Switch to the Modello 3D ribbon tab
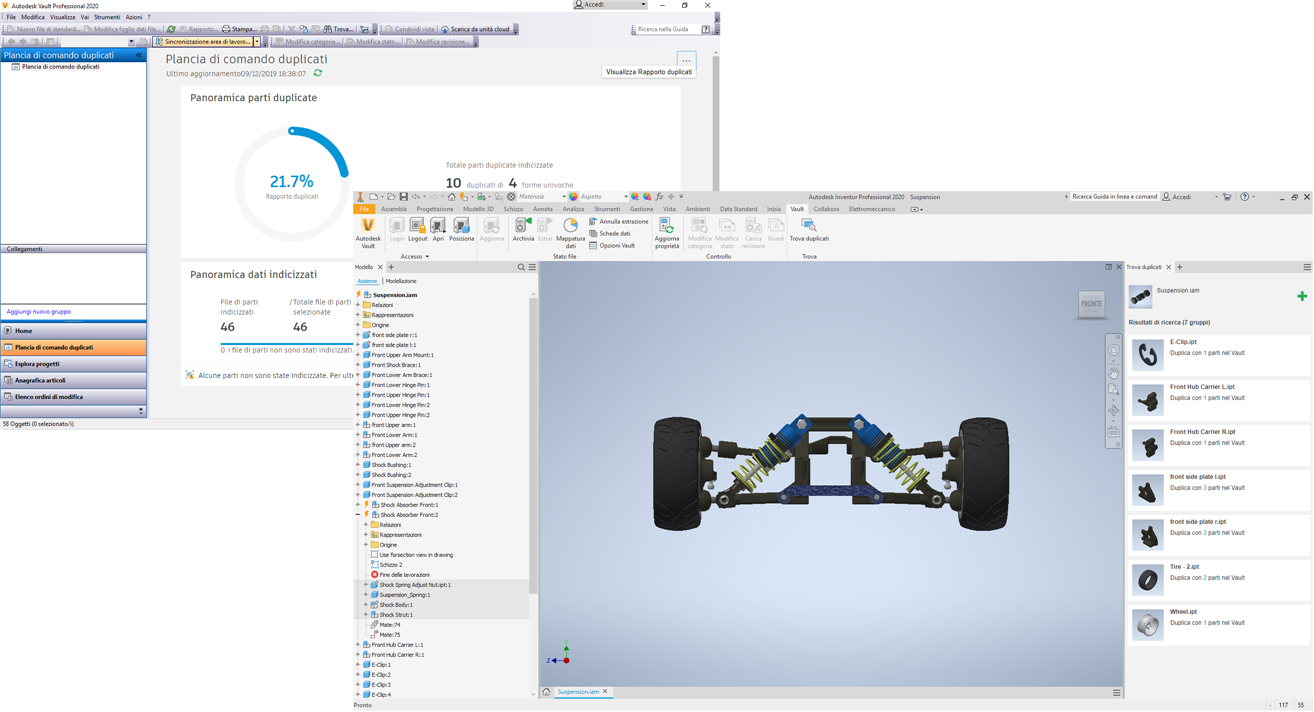 tap(478, 209)
